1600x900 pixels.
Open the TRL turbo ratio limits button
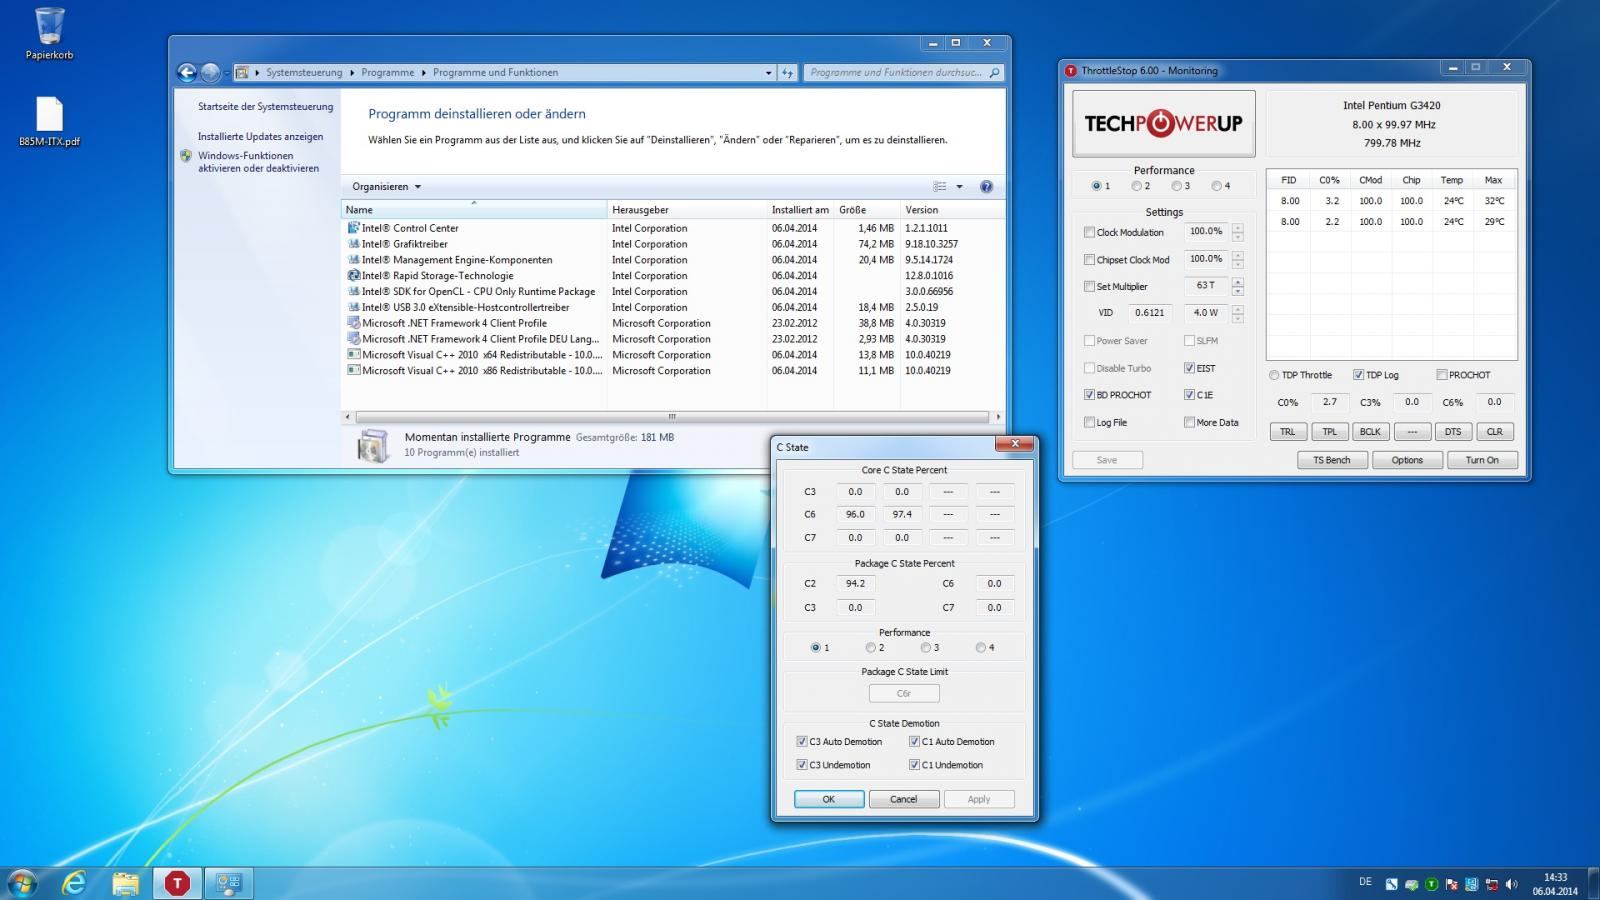coord(1287,432)
